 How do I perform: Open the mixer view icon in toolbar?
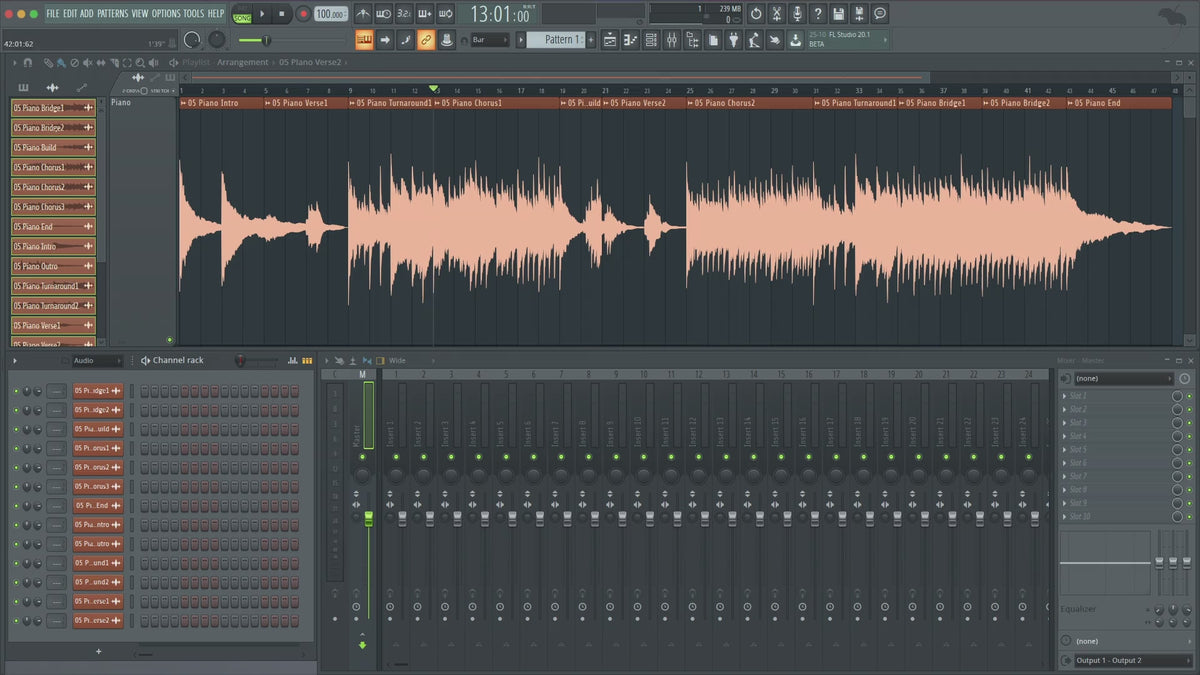pyautogui.click(x=671, y=40)
